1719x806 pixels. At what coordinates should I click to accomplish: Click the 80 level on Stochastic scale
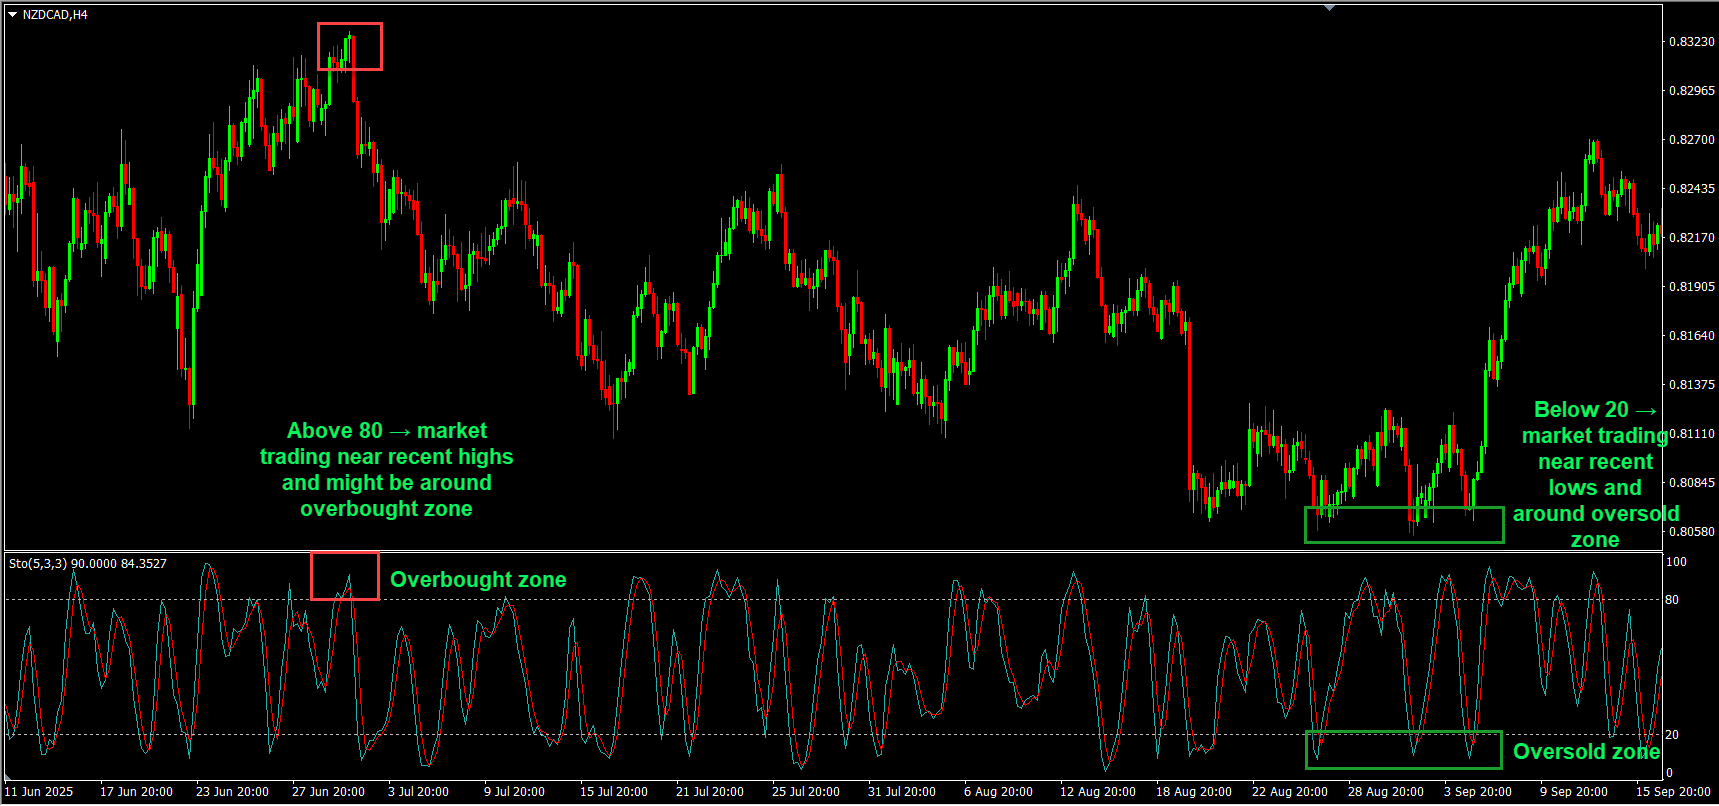[1672, 600]
